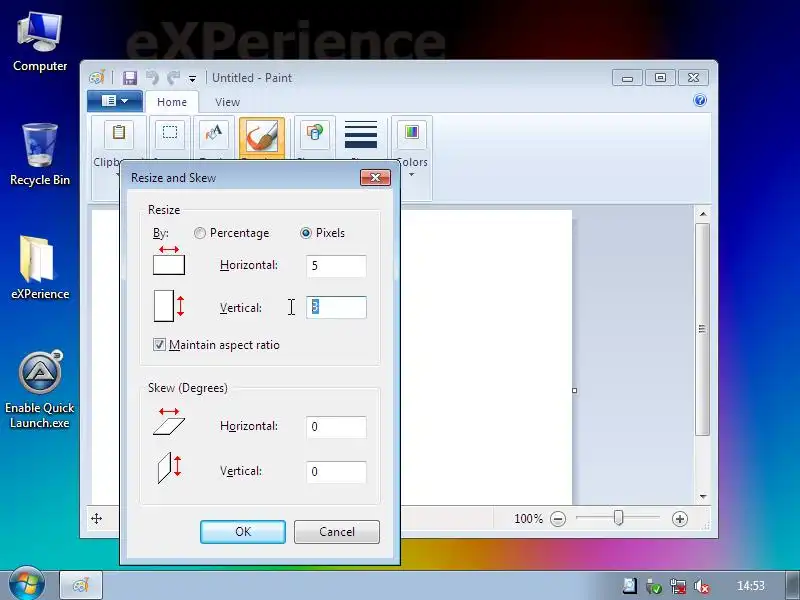Click the network tray icon
800x600 pixels.
pos(678,587)
